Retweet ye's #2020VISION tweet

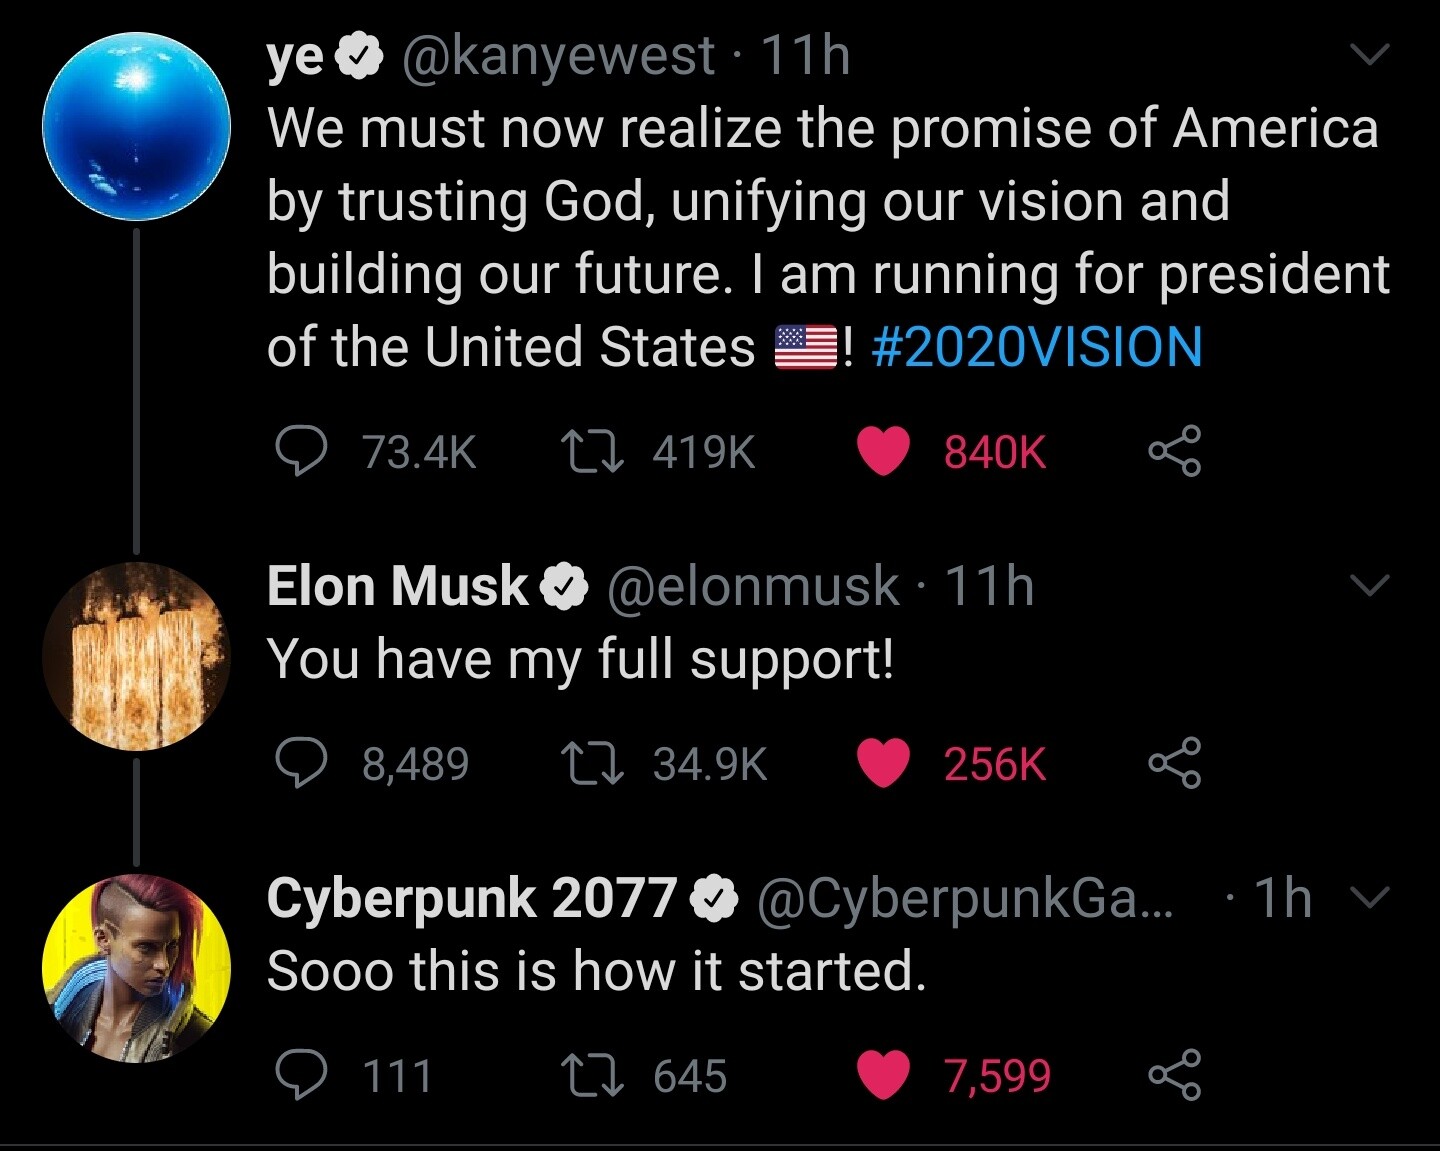tap(592, 451)
